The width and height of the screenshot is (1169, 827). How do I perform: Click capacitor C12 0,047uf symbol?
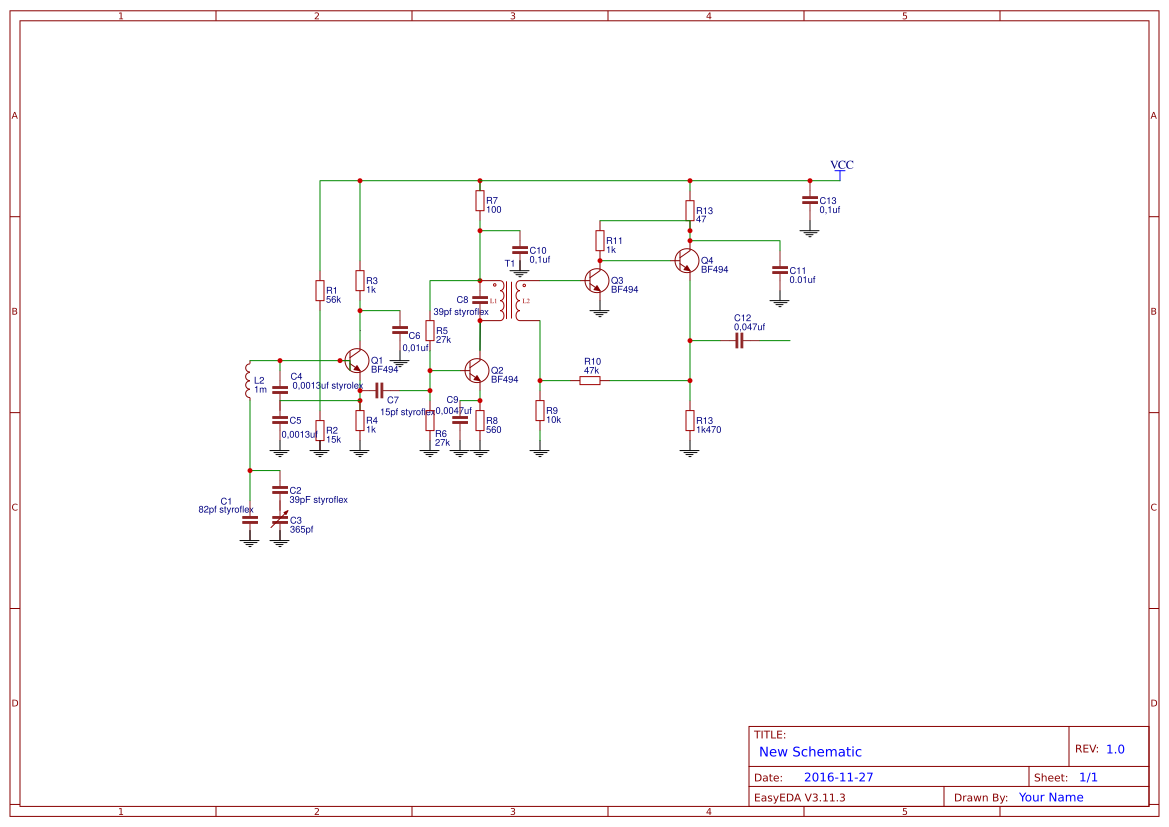[737, 339]
